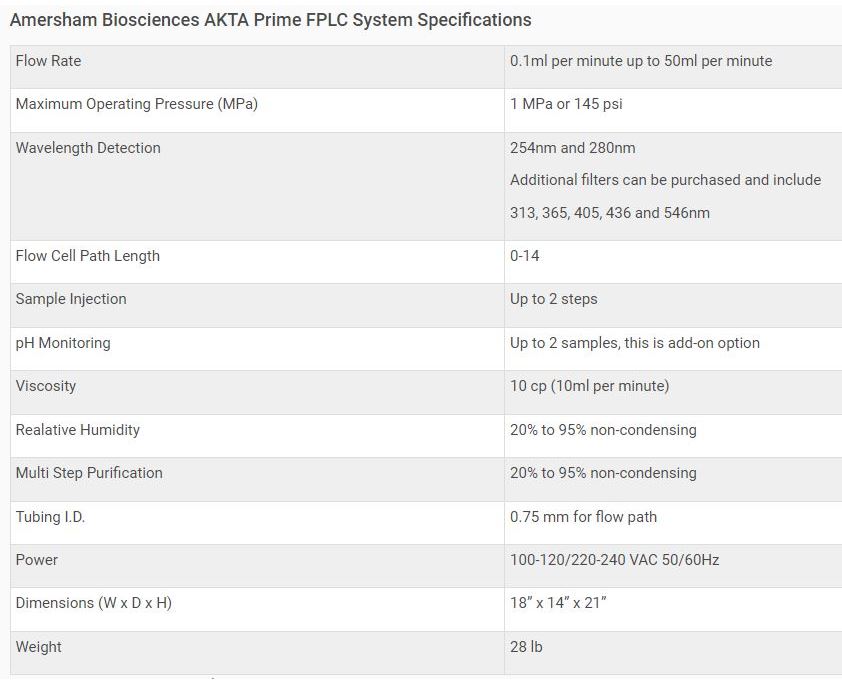Click the Viscosity row label
The image size is (842, 684).
point(46,386)
